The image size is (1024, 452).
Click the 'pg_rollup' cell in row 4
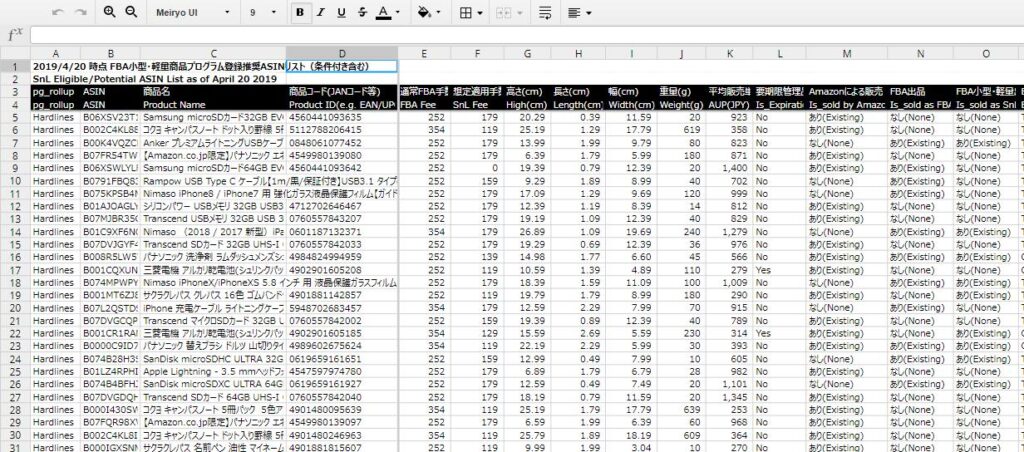[56, 105]
